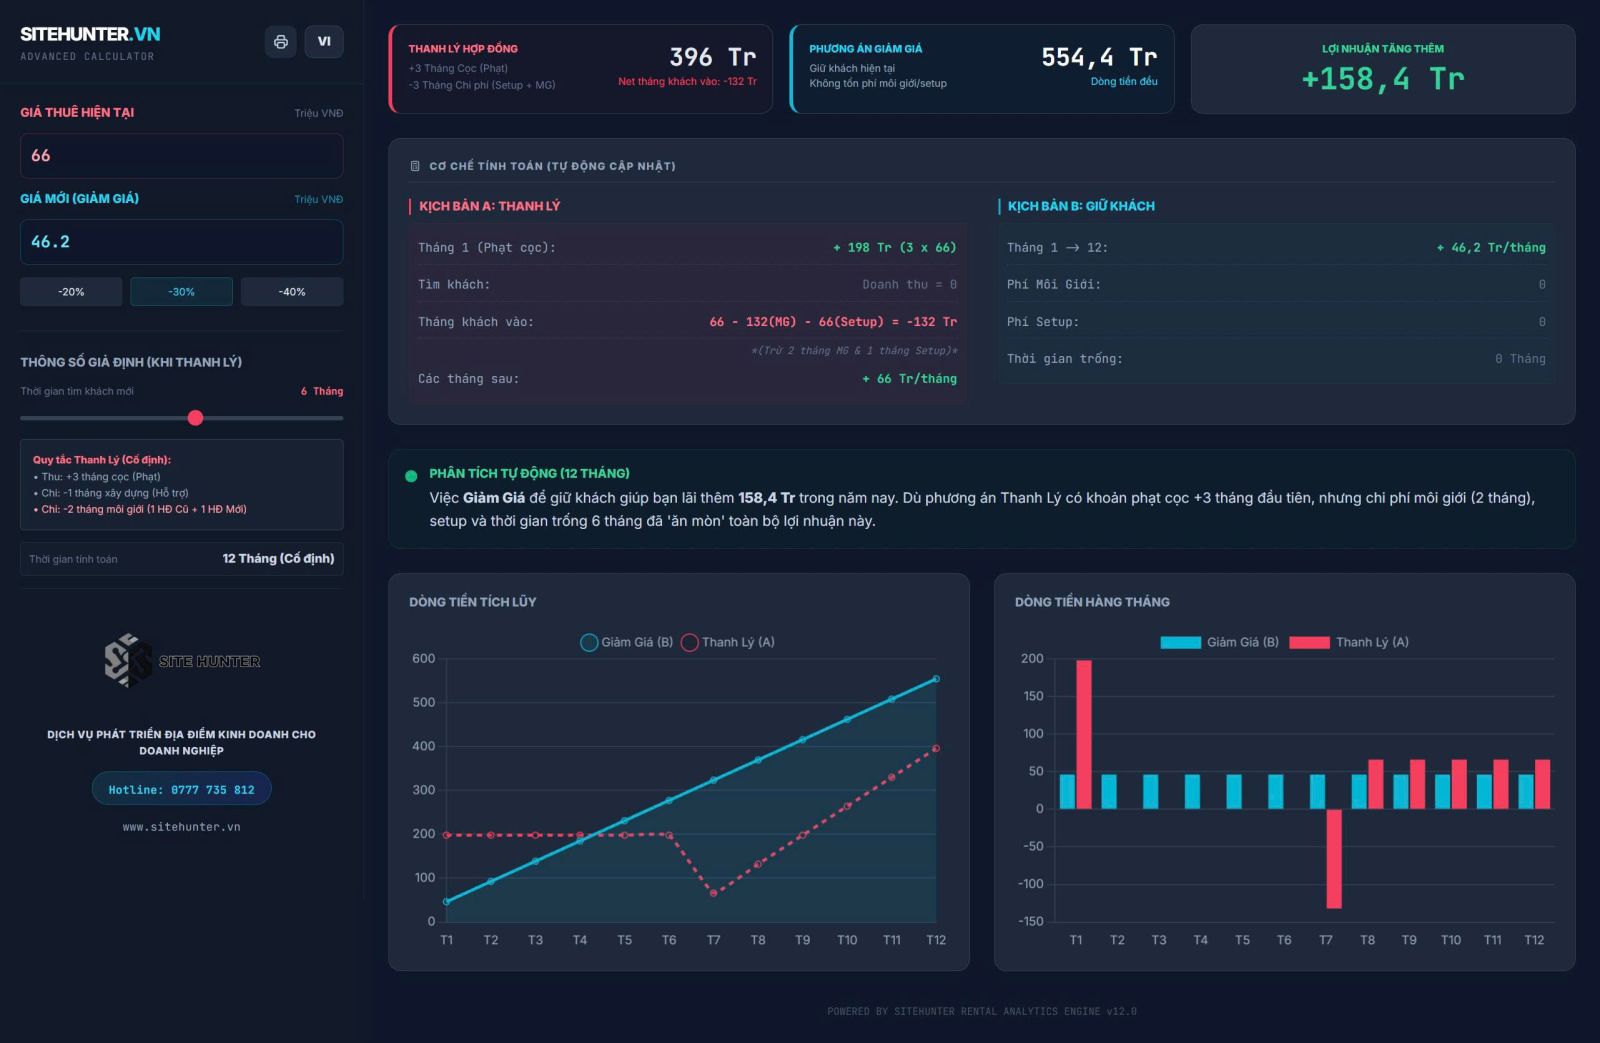The width and height of the screenshot is (1600, 1043).
Task: Focus the current rent price input
Action: coord(181,156)
